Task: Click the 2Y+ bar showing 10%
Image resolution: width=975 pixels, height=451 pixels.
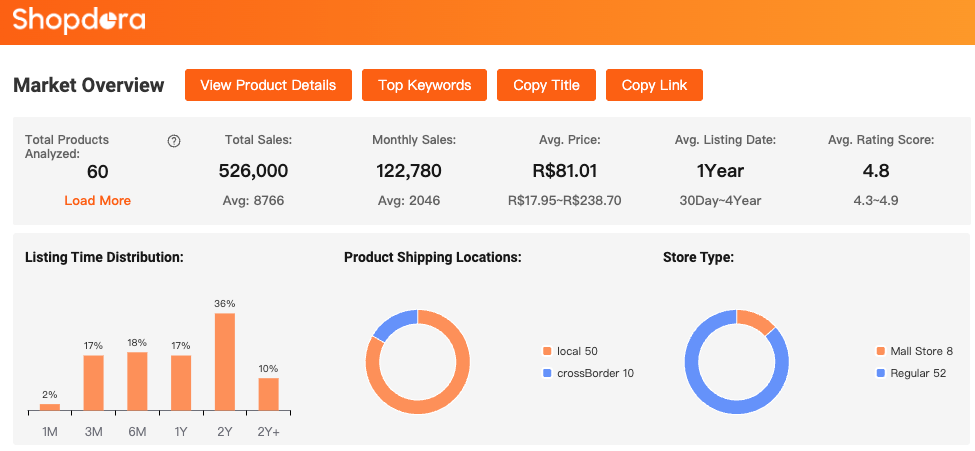Action: click(x=268, y=394)
